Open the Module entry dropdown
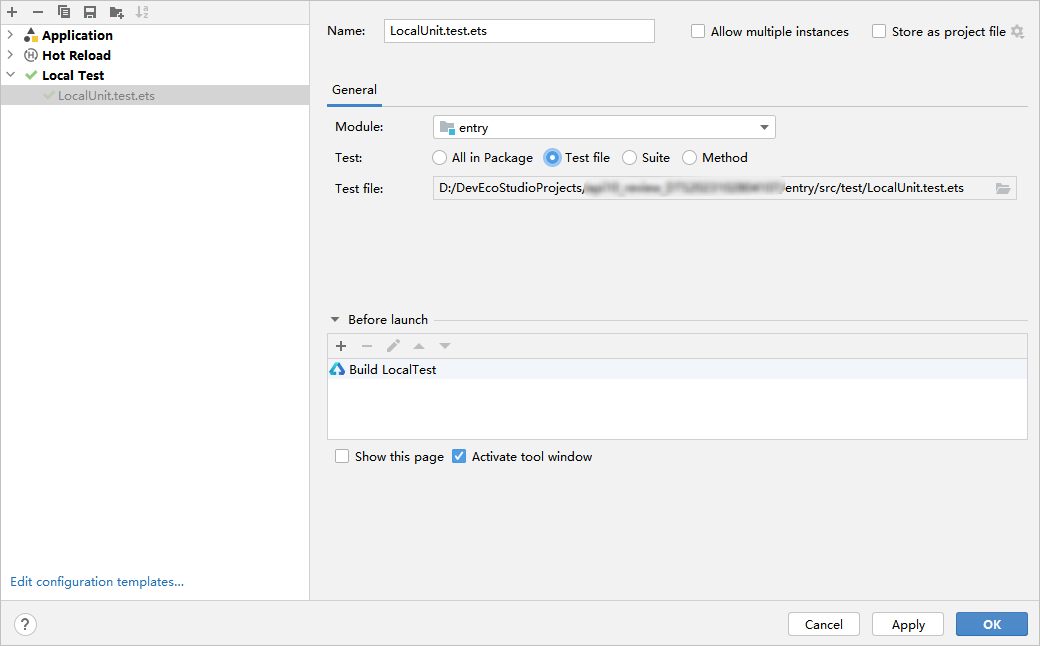The height and width of the screenshot is (646, 1040). pos(604,128)
